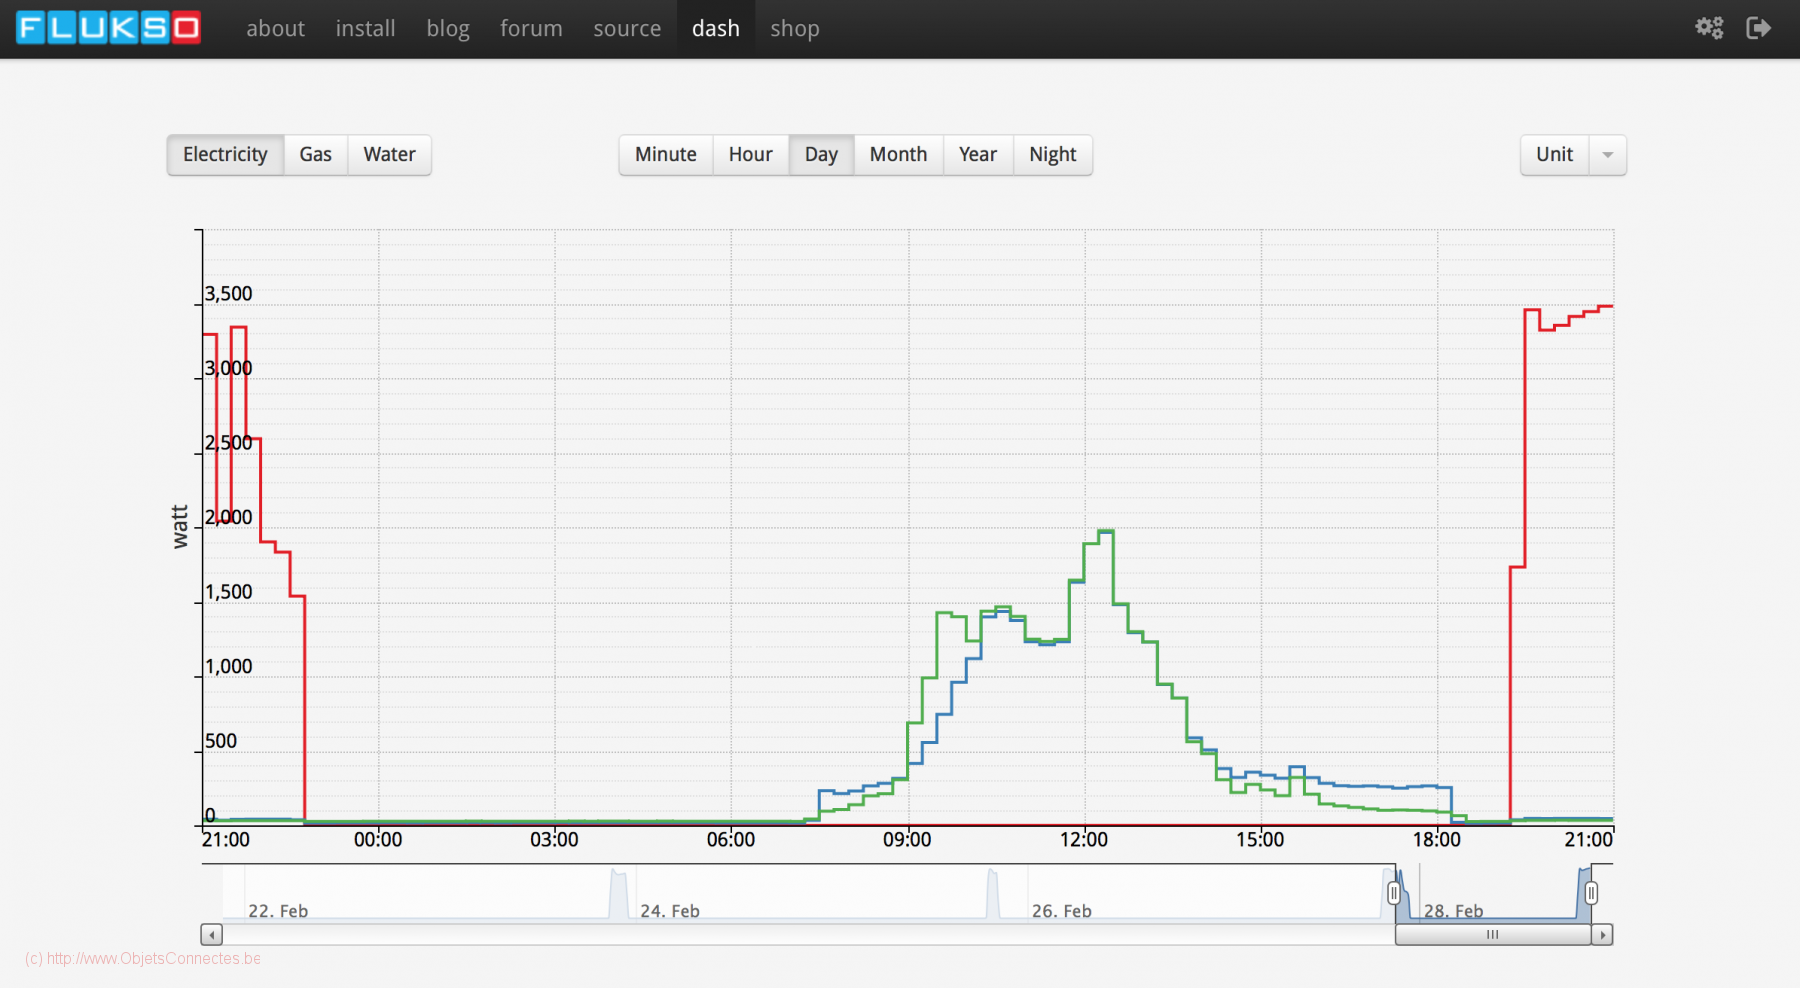Open the about page
The height and width of the screenshot is (988, 1800).
pyautogui.click(x=275, y=28)
